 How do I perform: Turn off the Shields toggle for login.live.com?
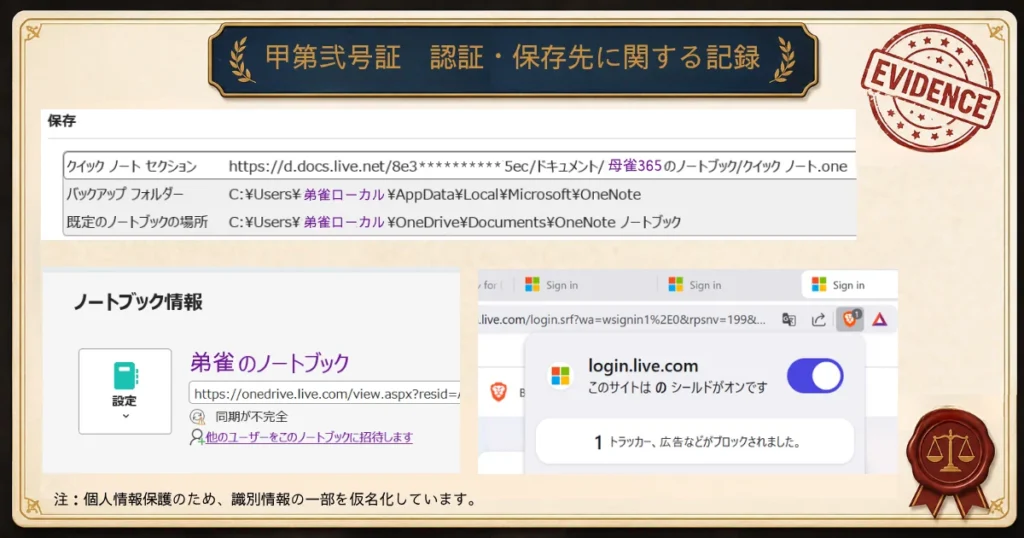815,375
